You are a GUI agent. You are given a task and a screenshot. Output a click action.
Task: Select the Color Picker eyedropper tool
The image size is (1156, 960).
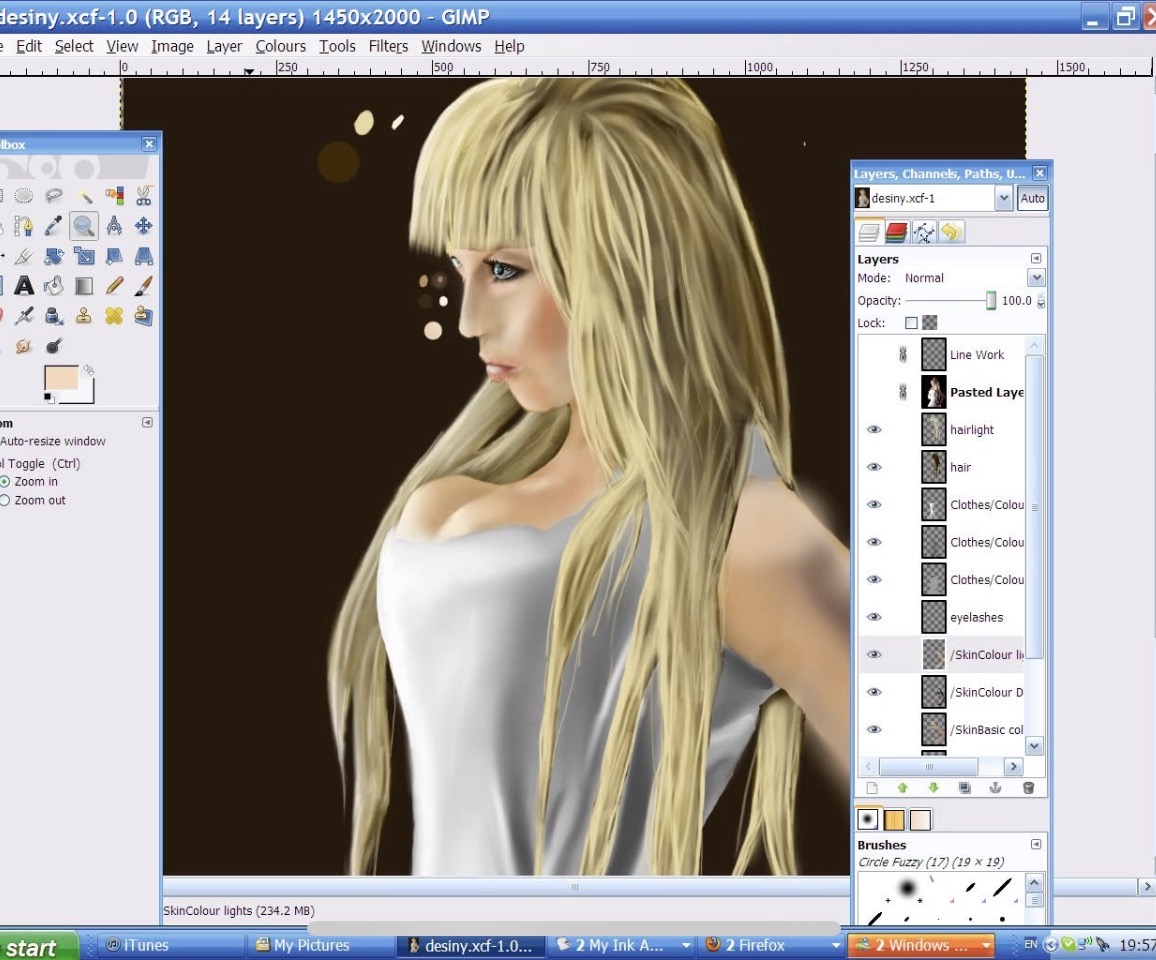click(x=54, y=226)
